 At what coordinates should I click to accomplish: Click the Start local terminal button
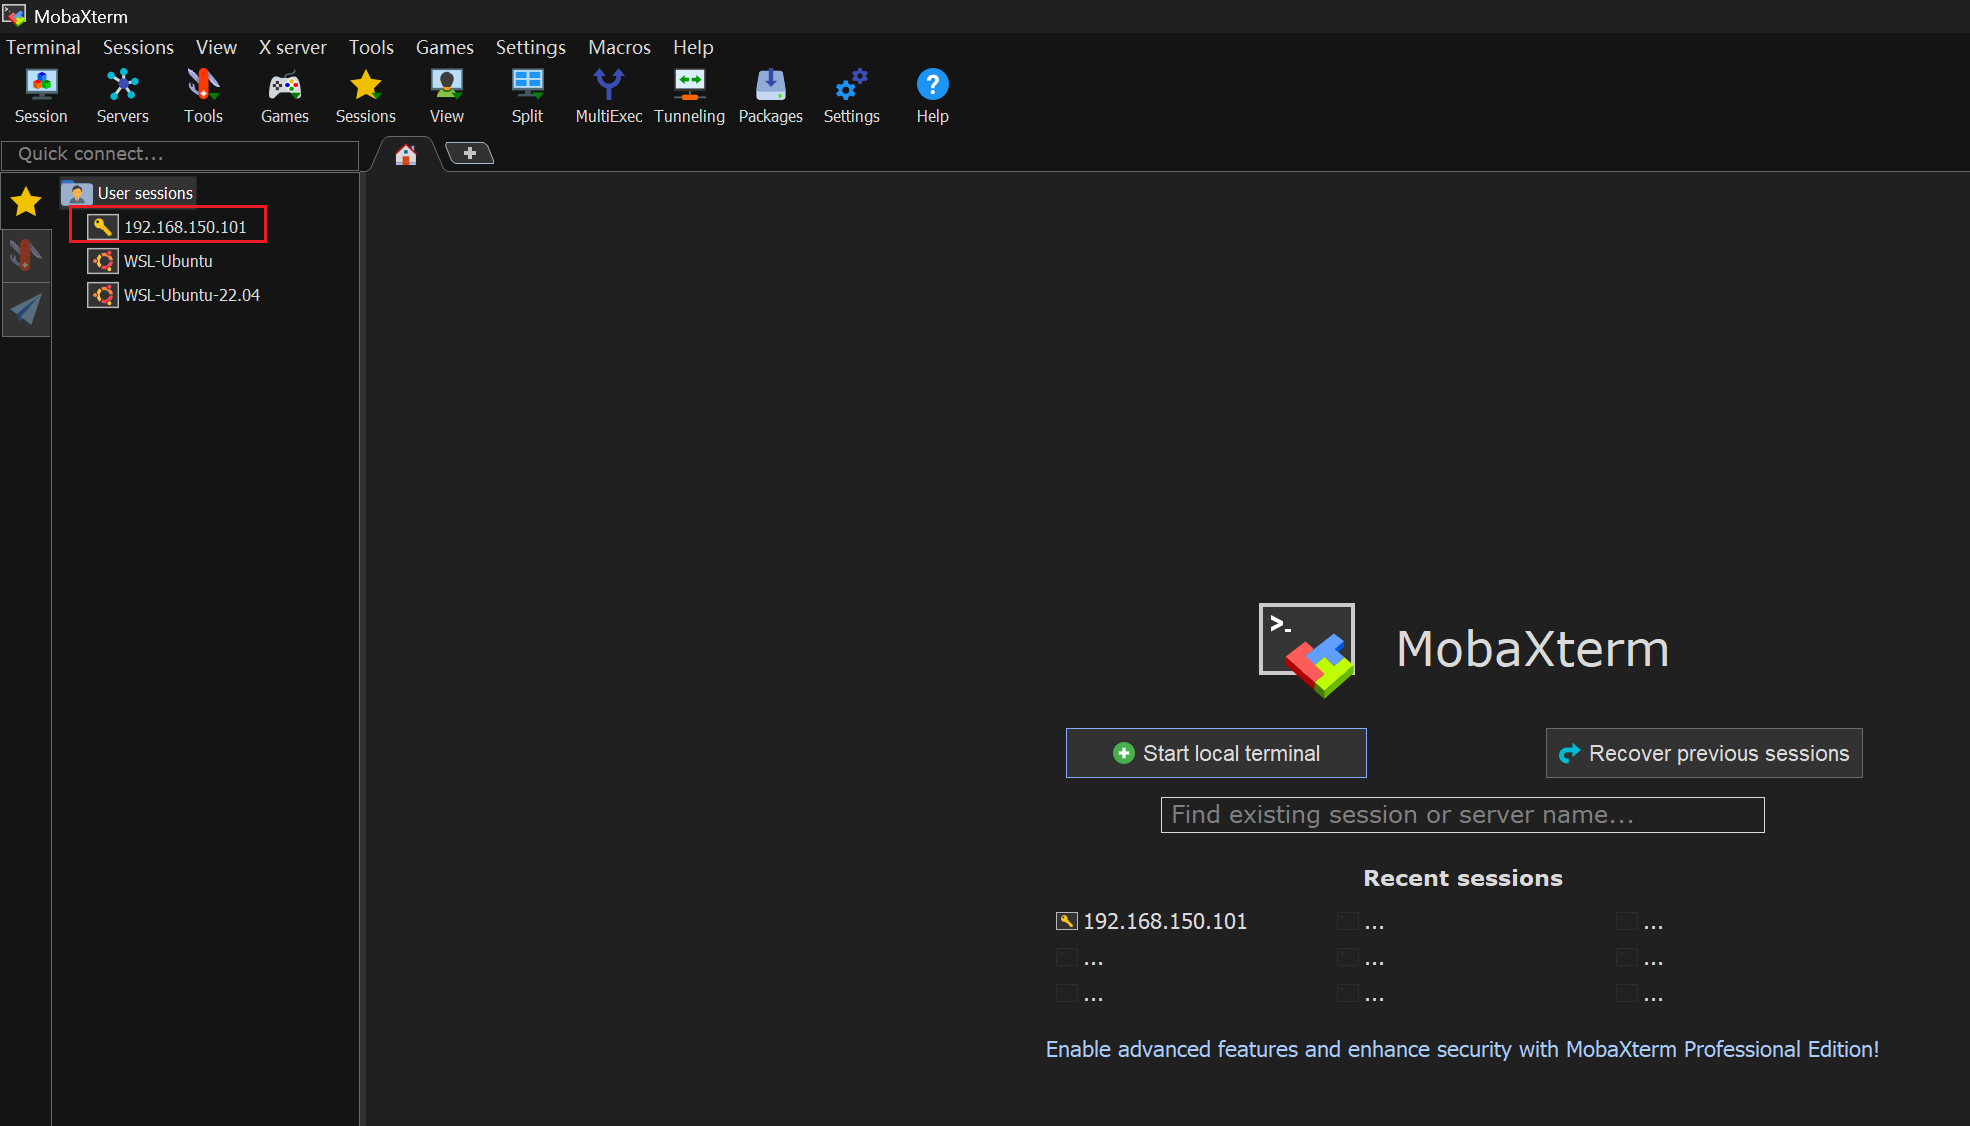[x=1216, y=753]
